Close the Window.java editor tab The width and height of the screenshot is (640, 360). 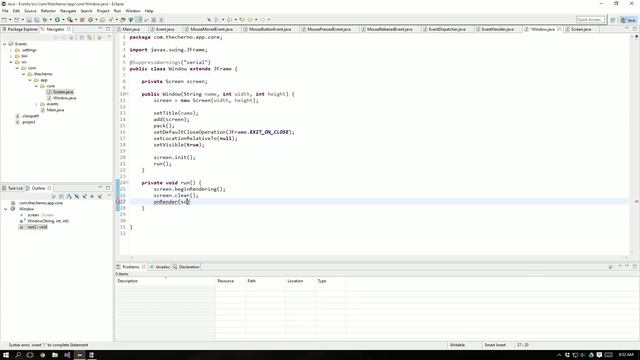click(x=559, y=29)
